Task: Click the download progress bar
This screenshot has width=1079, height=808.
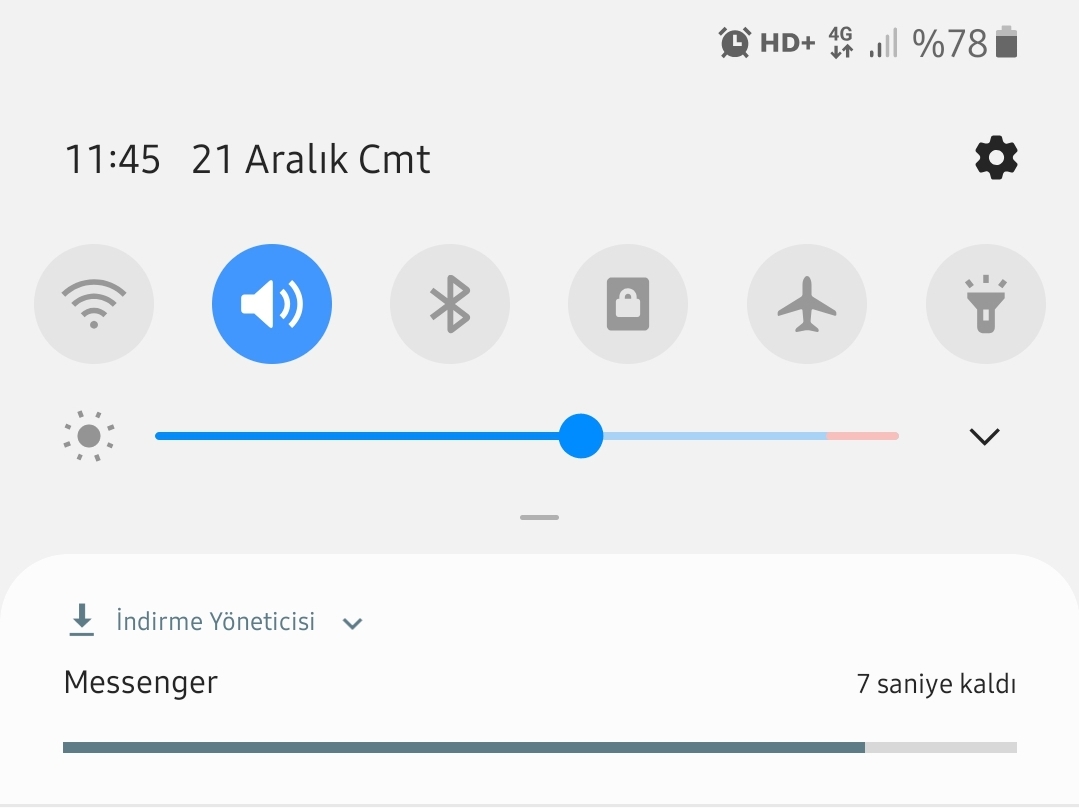Action: (540, 747)
